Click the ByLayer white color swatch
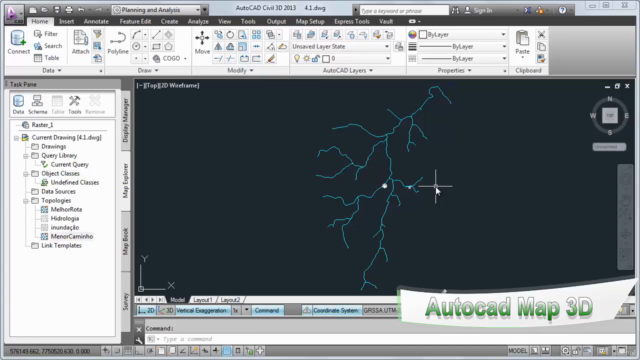The height and width of the screenshot is (360, 640). click(423, 35)
